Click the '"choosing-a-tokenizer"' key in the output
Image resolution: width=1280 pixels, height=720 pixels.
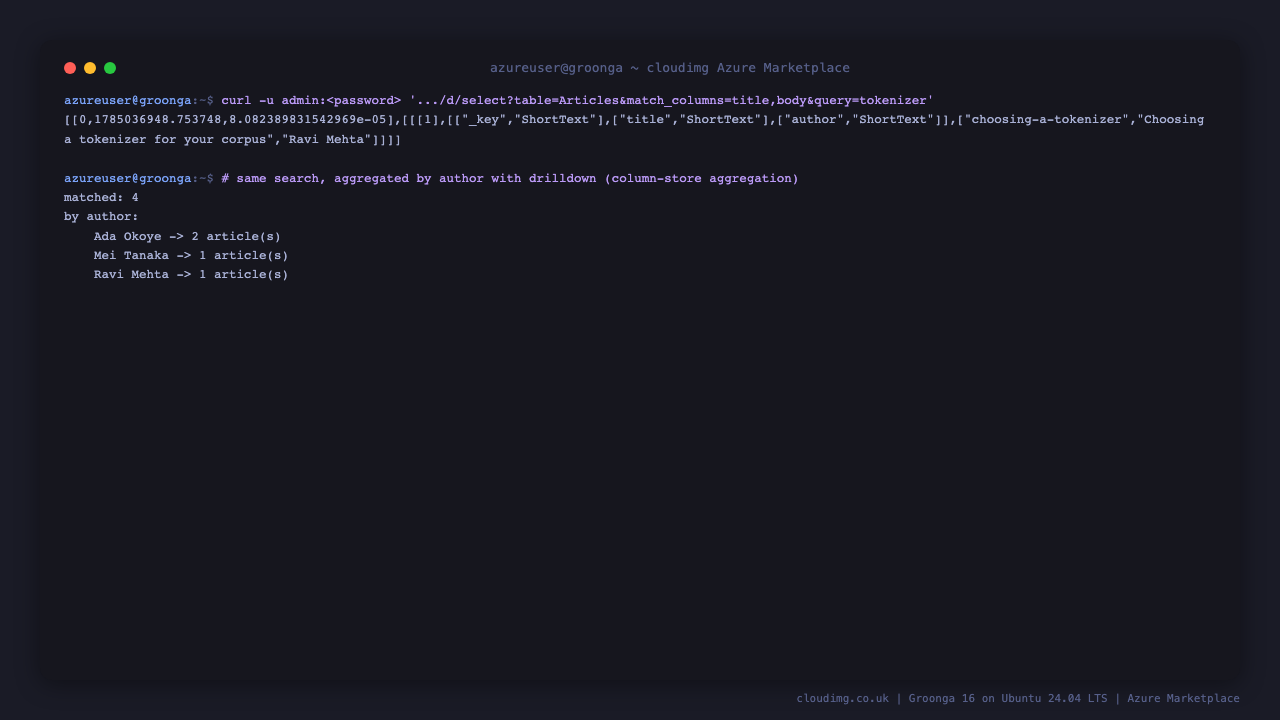1047,120
